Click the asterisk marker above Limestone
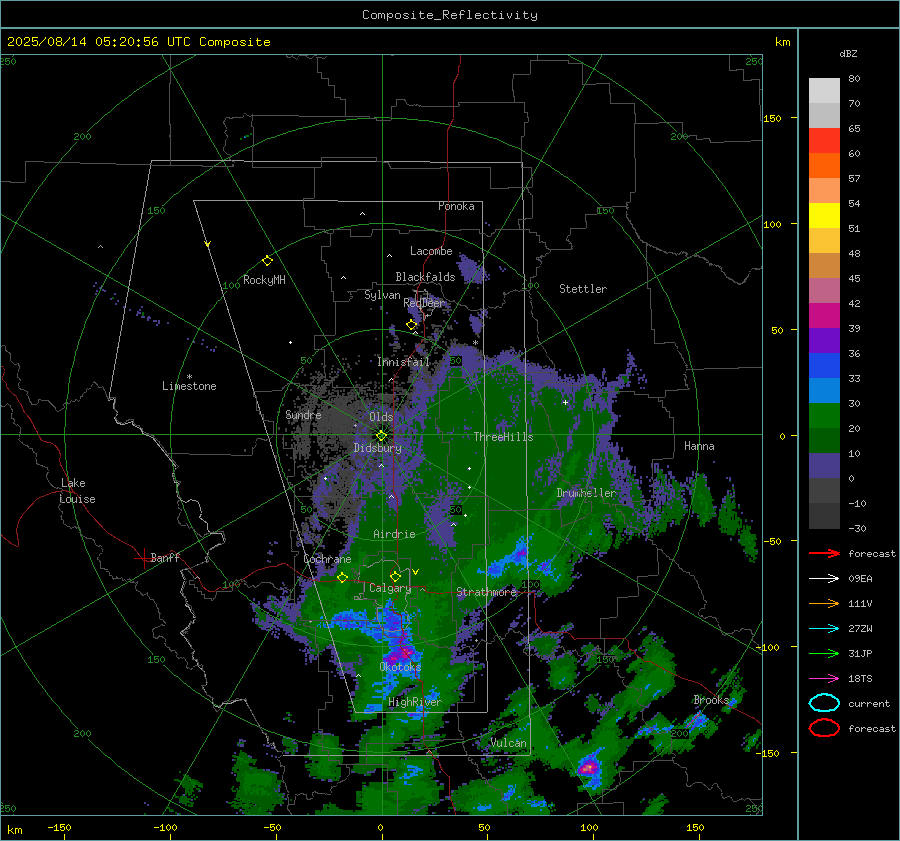The image size is (900, 841). click(189, 377)
